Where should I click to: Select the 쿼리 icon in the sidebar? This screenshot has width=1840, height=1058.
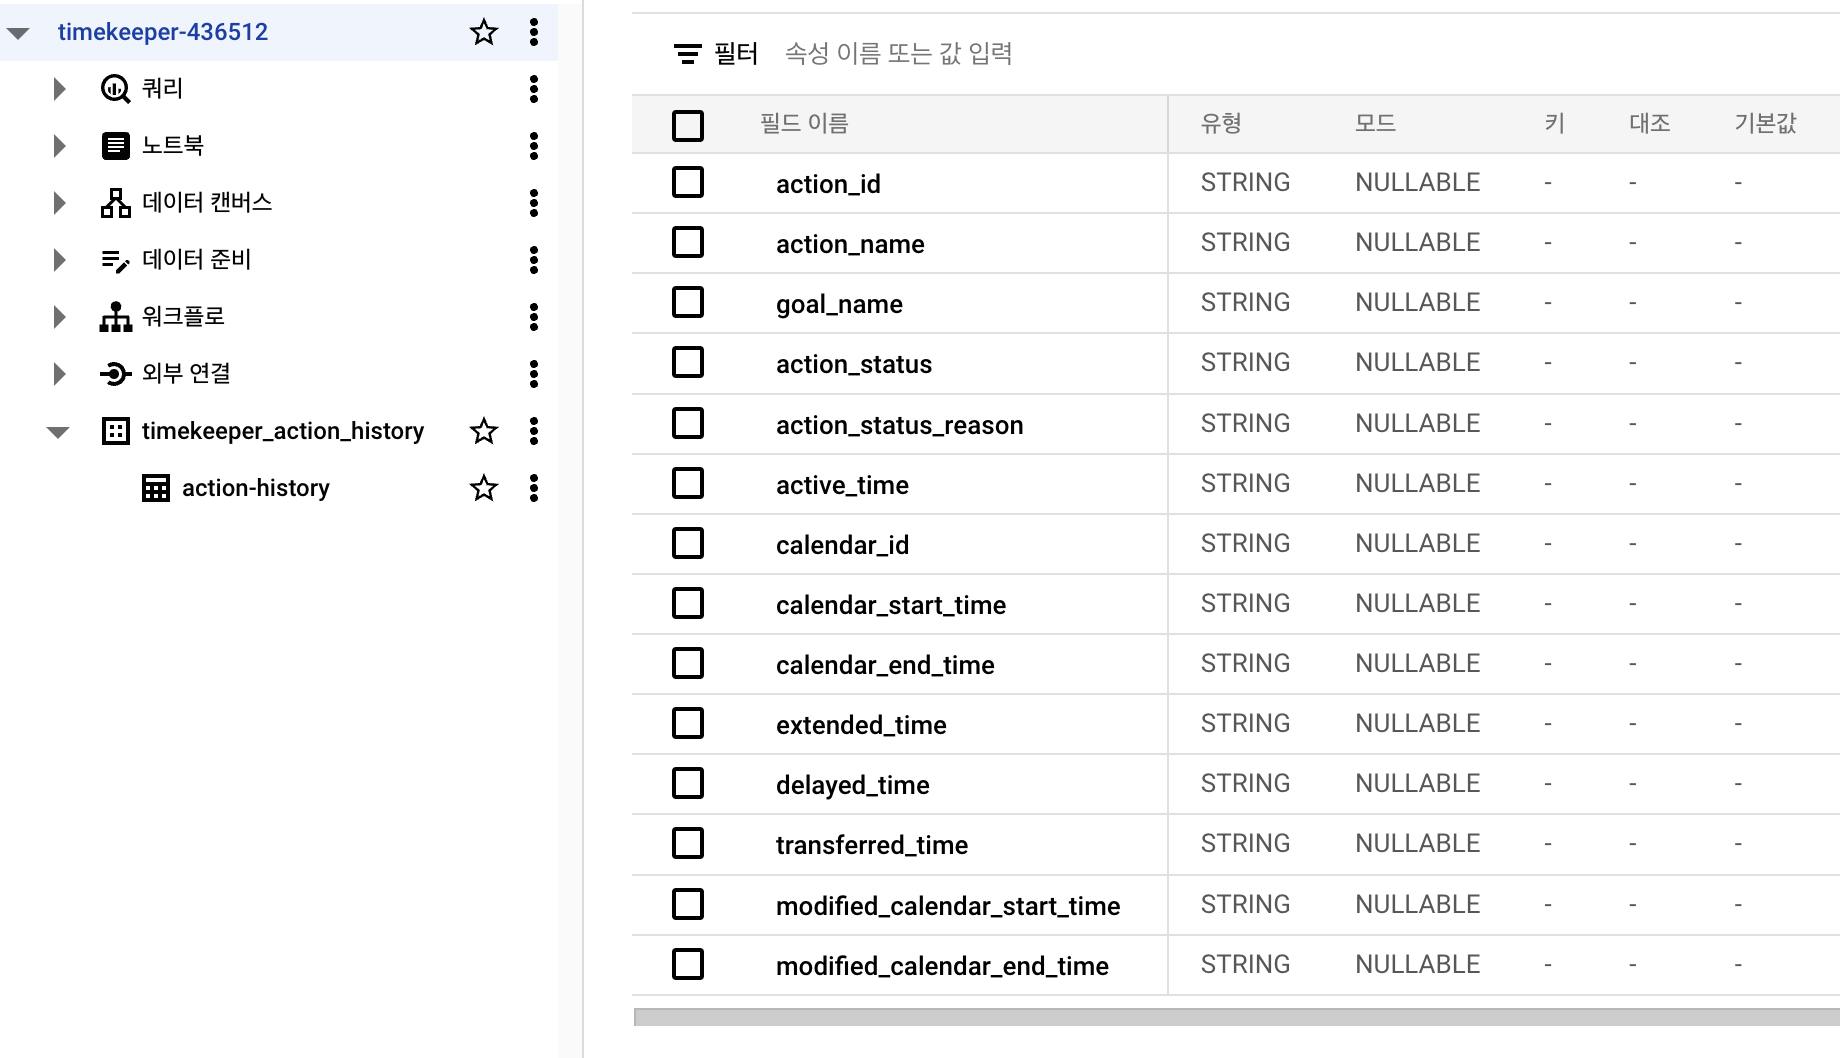[x=116, y=88]
